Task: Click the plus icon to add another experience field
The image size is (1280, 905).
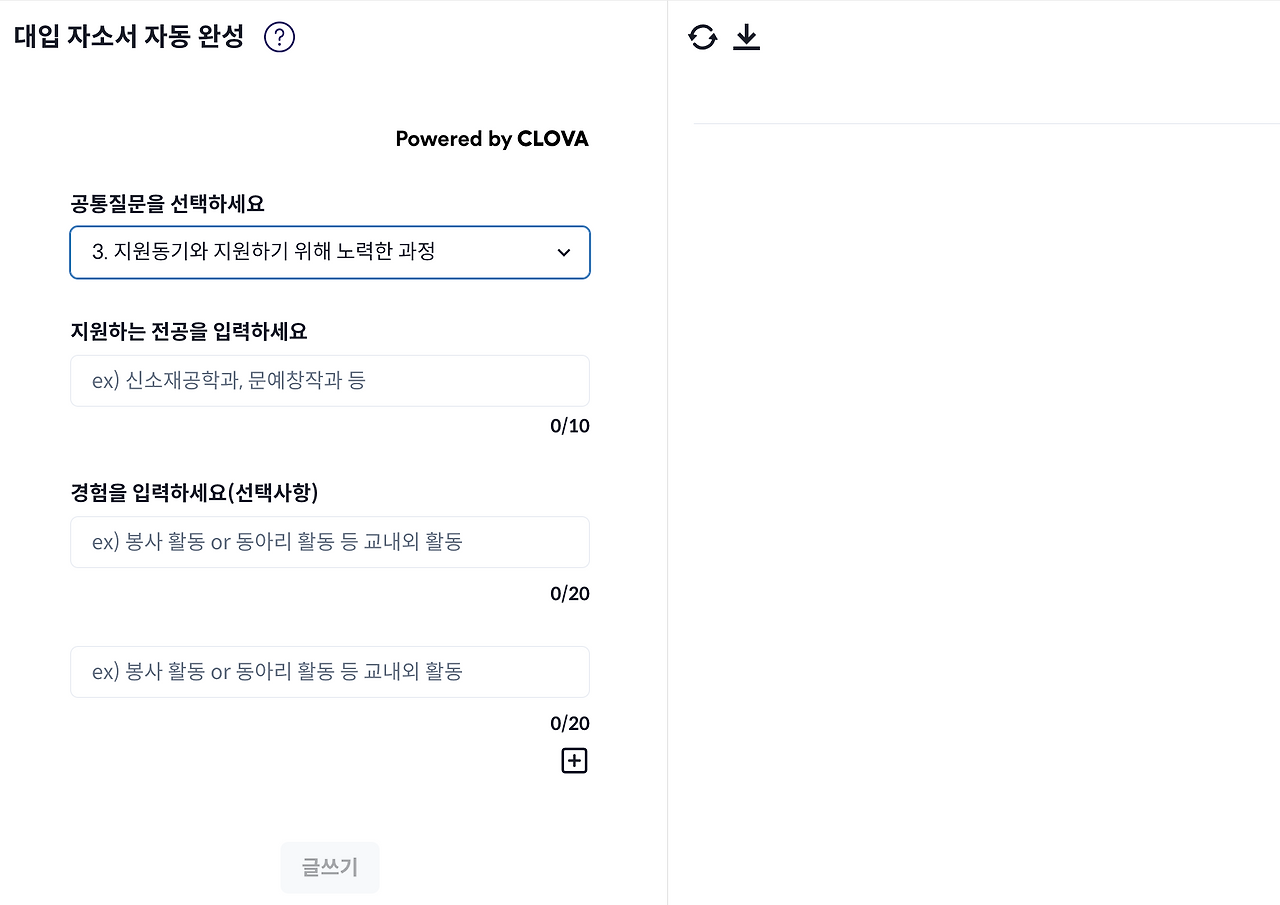Action: pyautogui.click(x=574, y=760)
